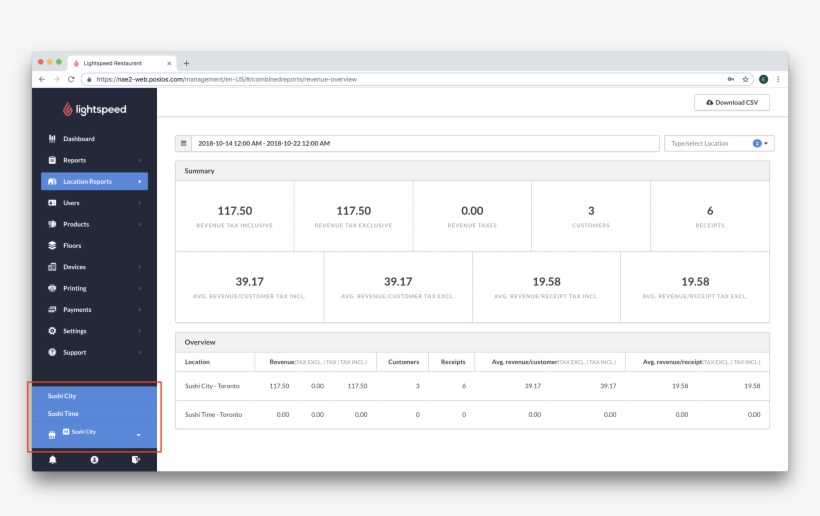The height and width of the screenshot is (516, 820).
Task: Click the Location Reports building icon
Action: coord(52,181)
